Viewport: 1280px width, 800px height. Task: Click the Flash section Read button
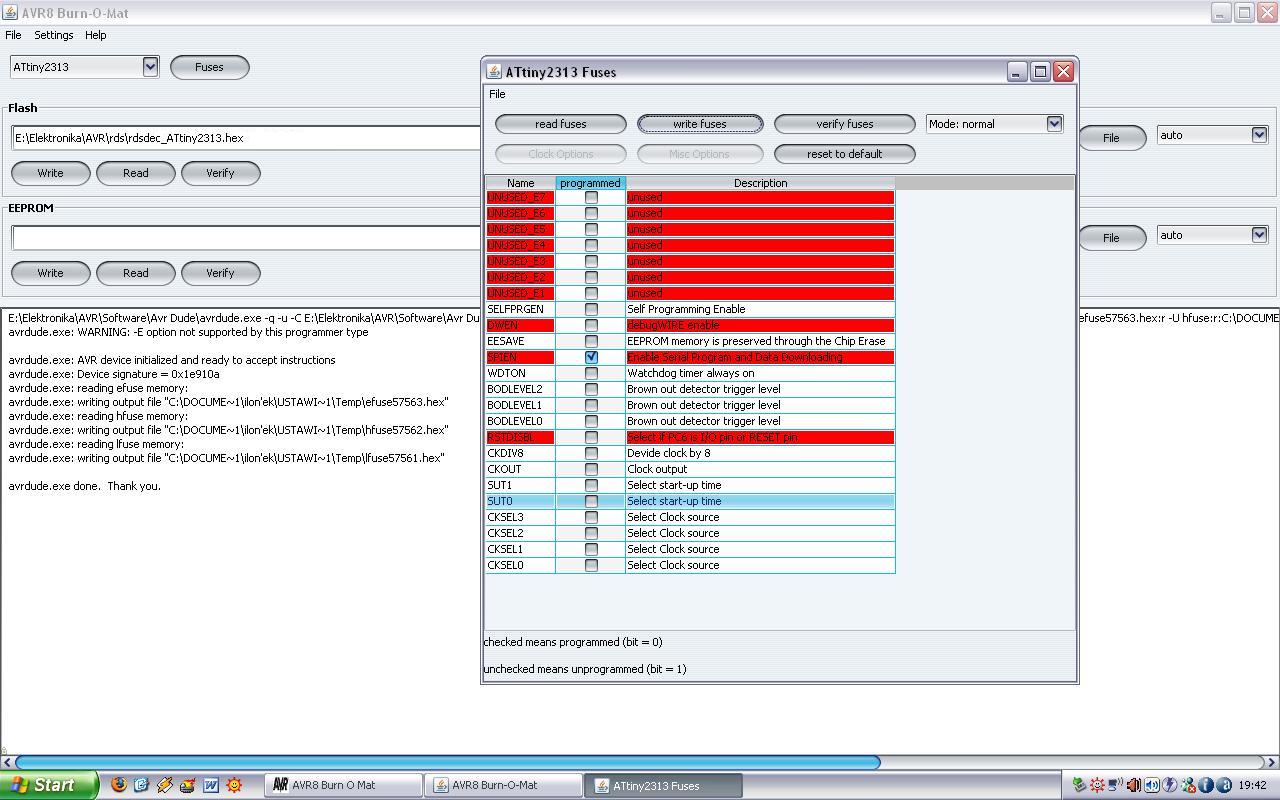[x=136, y=173]
